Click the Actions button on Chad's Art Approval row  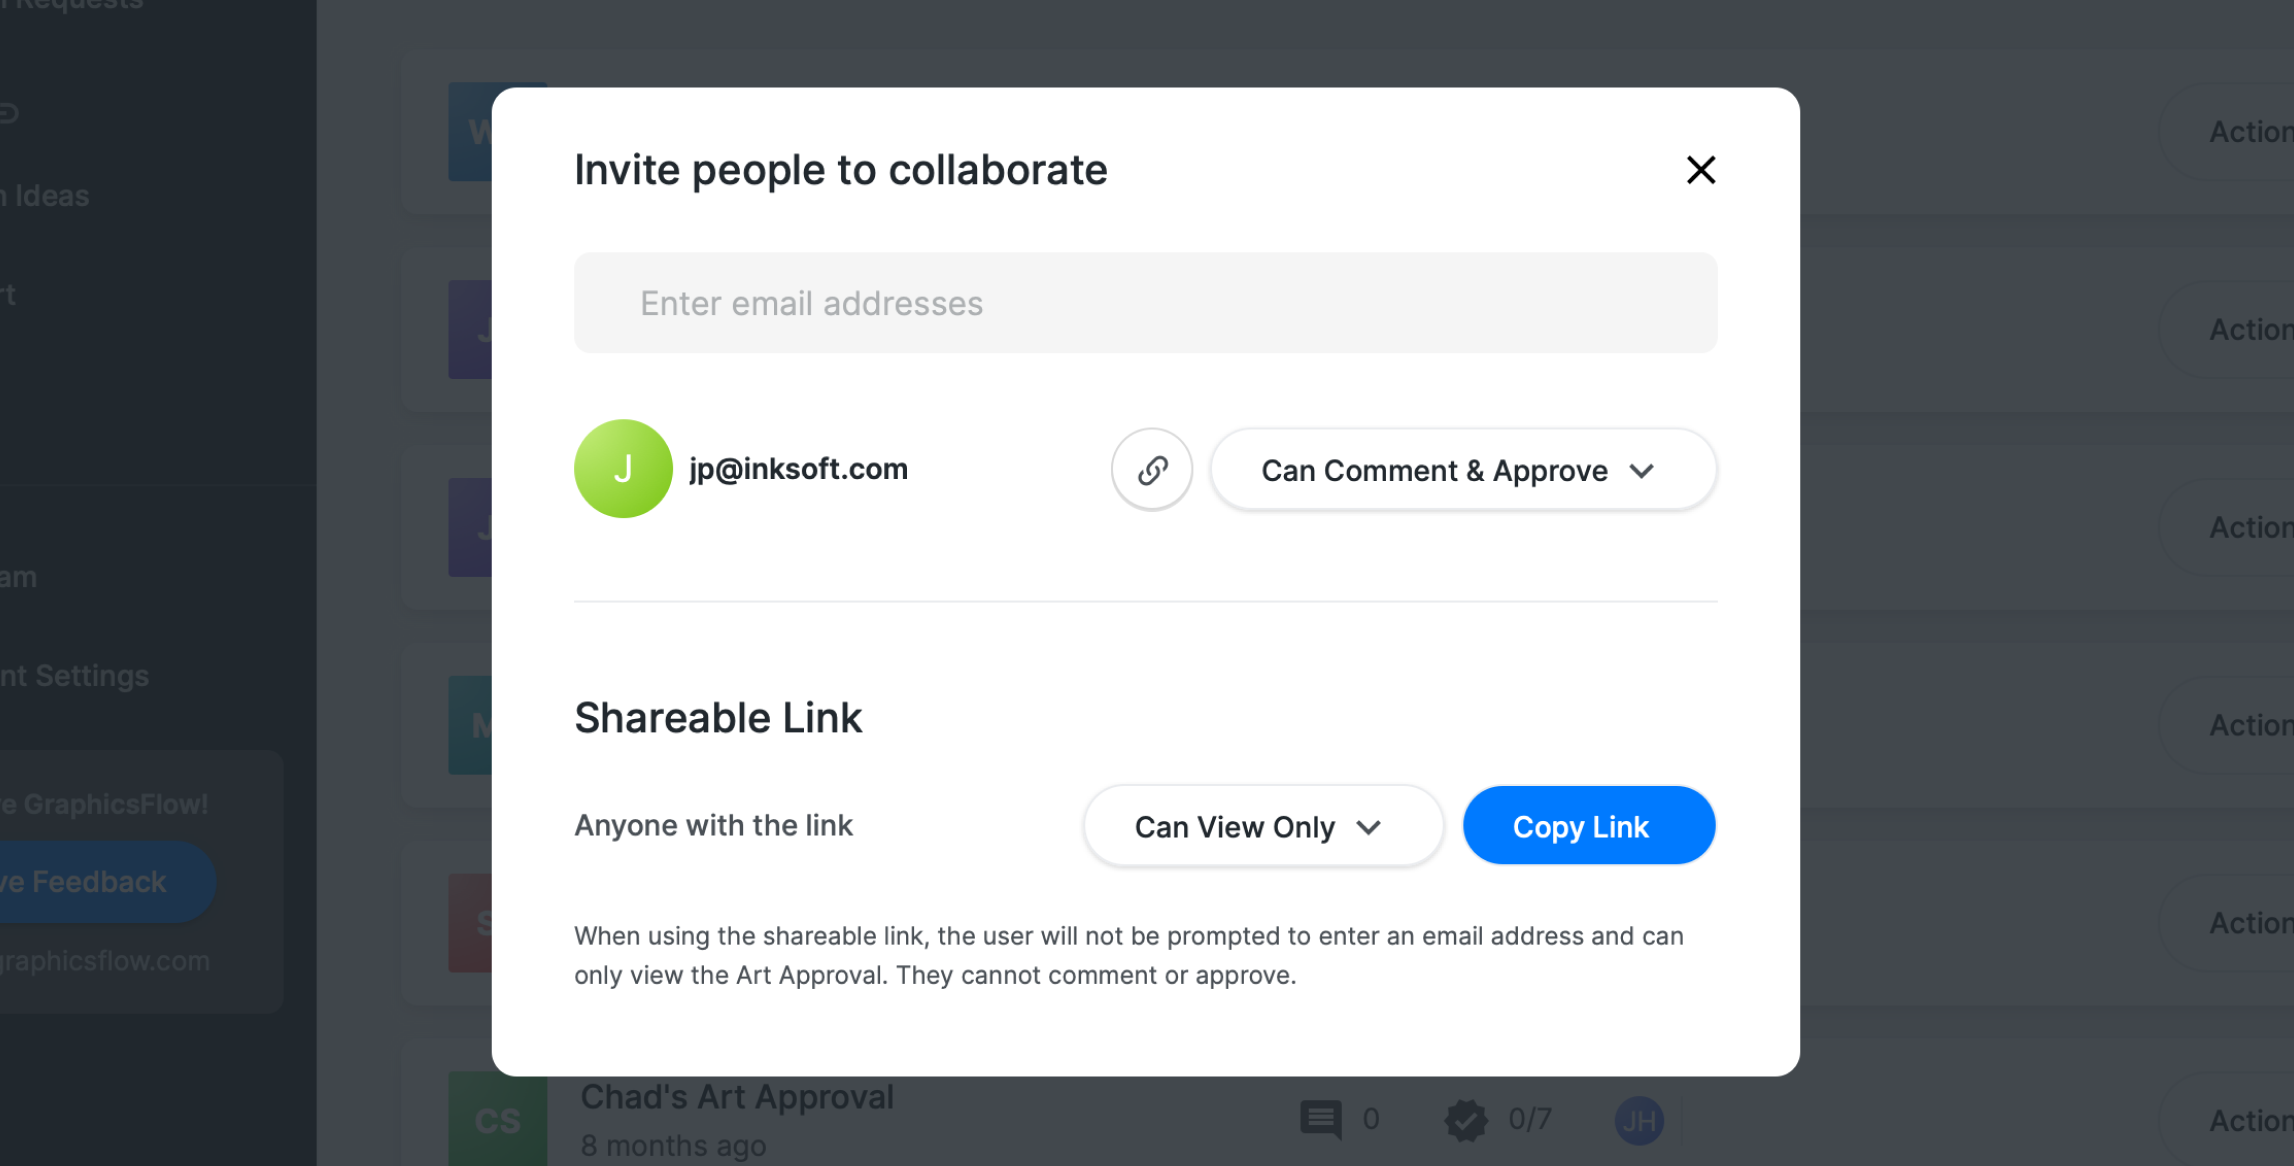coord(2250,1121)
